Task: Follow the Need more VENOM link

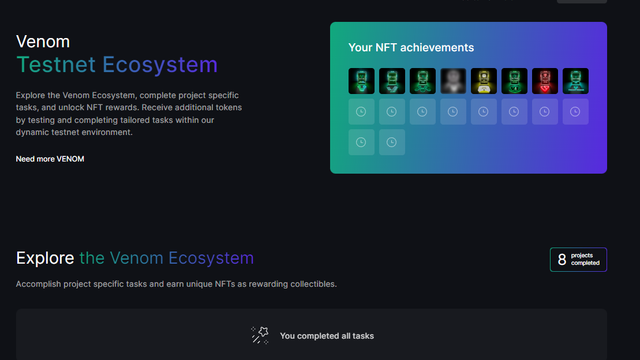Action: point(50,159)
